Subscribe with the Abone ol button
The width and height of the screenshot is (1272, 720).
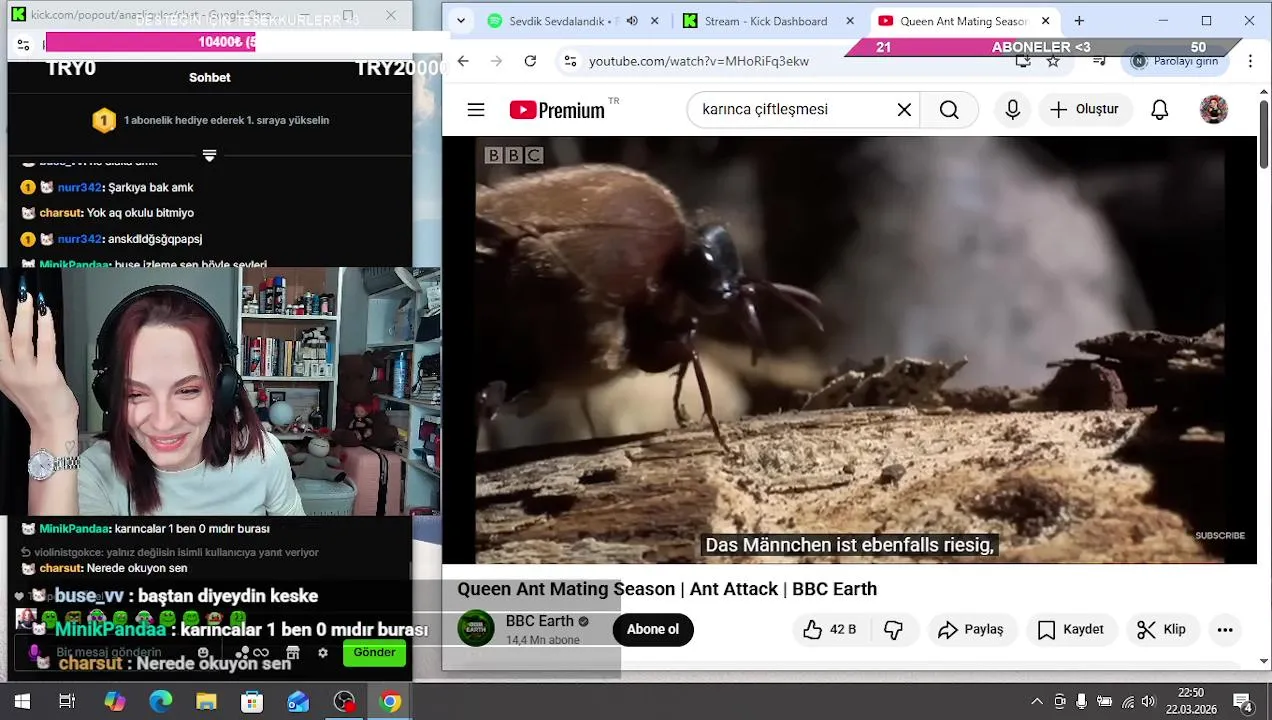point(653,629)
